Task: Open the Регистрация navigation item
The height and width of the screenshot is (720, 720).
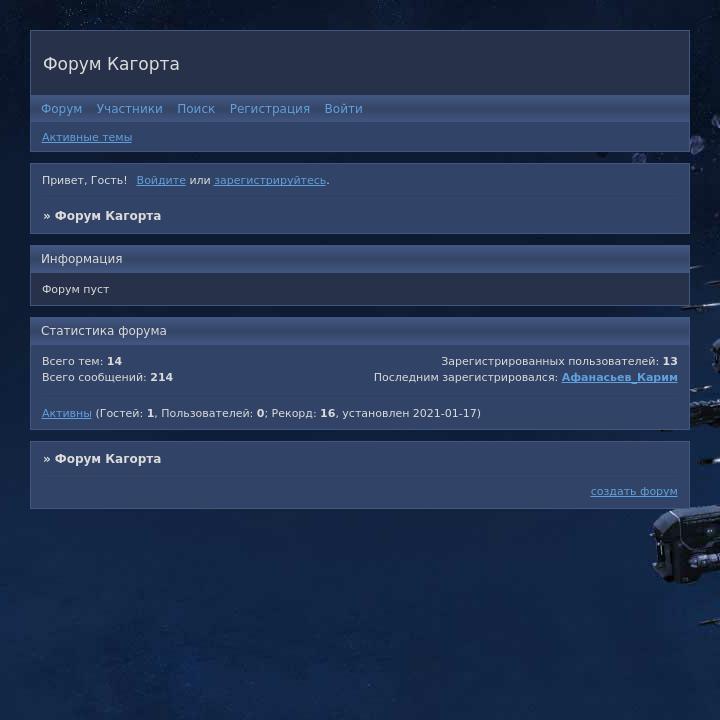Action: point(270,109)
